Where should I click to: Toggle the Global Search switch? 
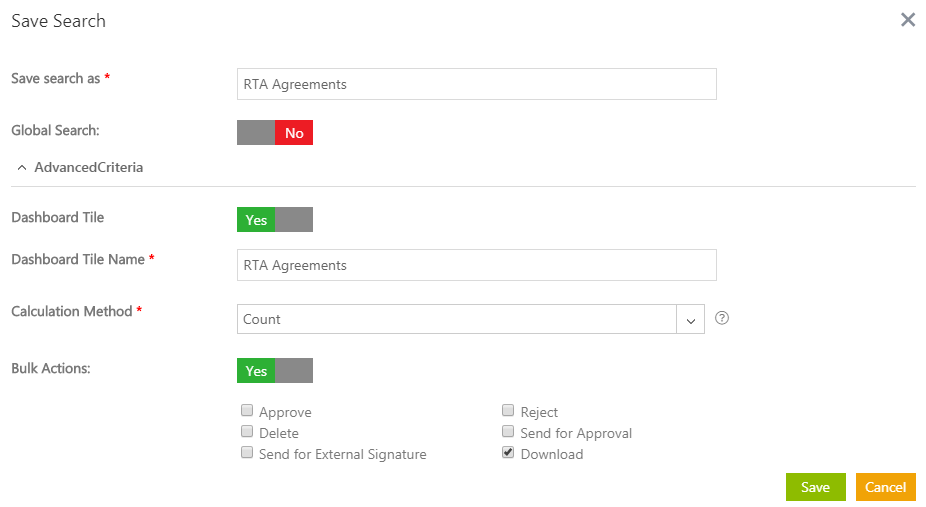pyautogui.click(x=275, y=133)
